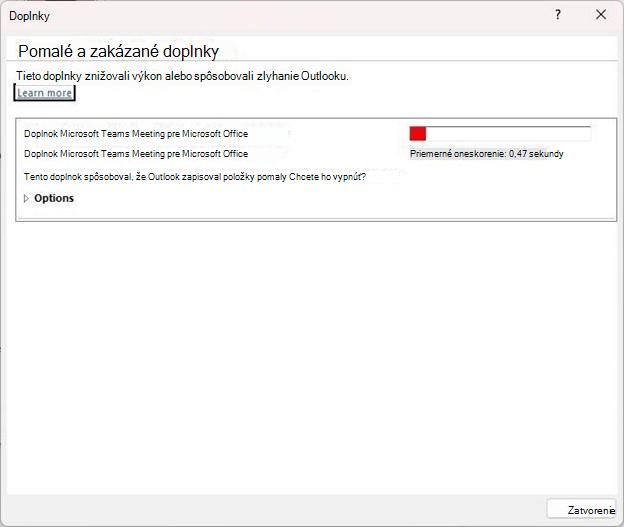Open the Learn more link

coord(45,93)
